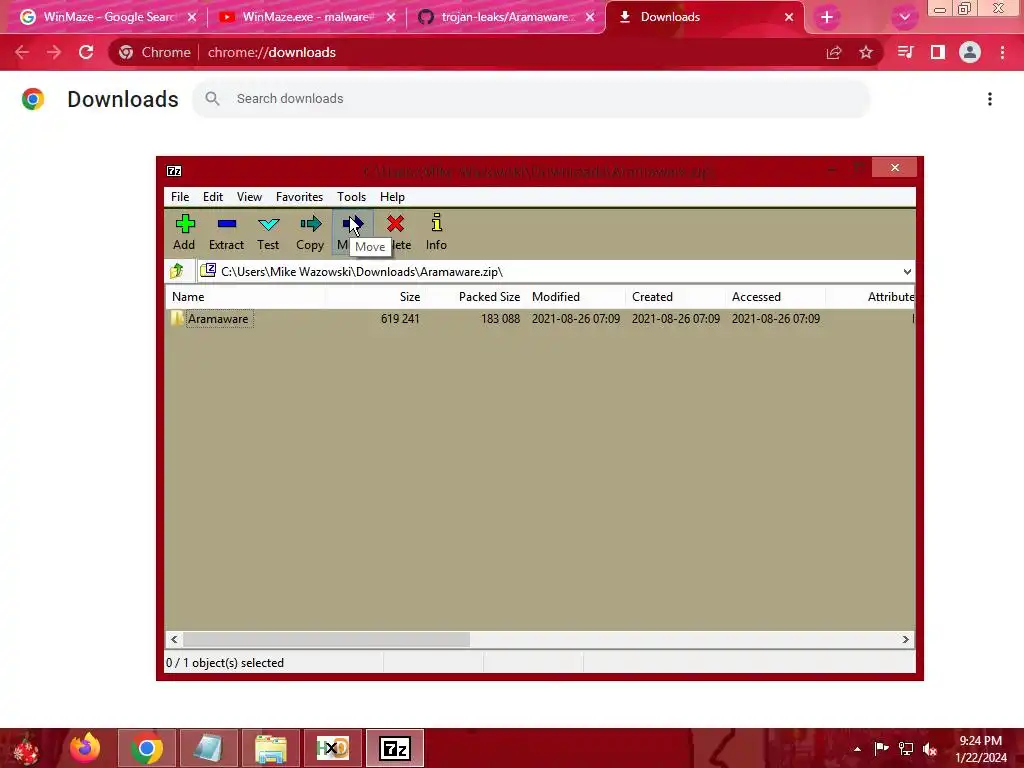Open the View menu
This screenshot has width=1024, height=768.
point(249,197)
